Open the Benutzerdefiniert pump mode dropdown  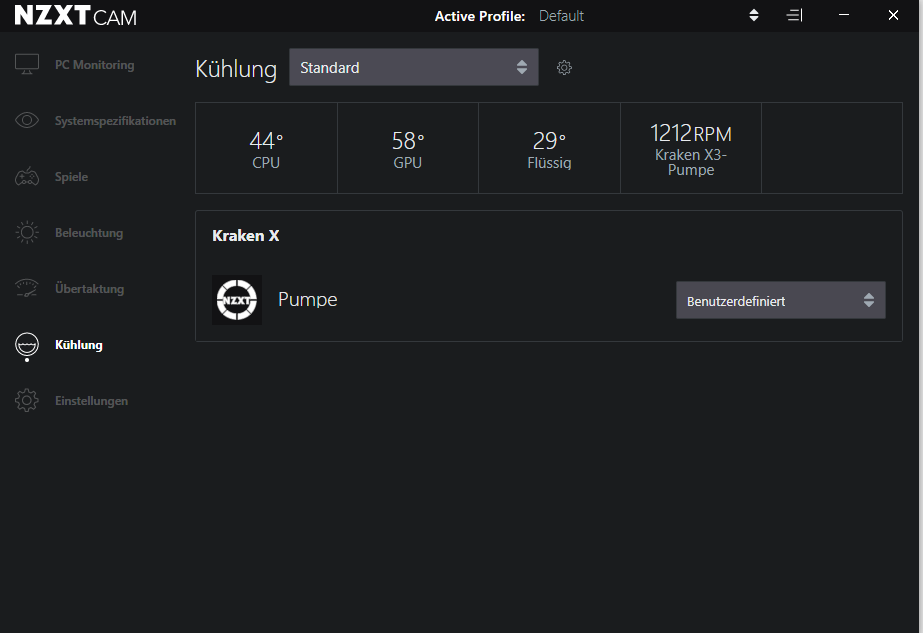pyautogui.click(x=781, y=300)
